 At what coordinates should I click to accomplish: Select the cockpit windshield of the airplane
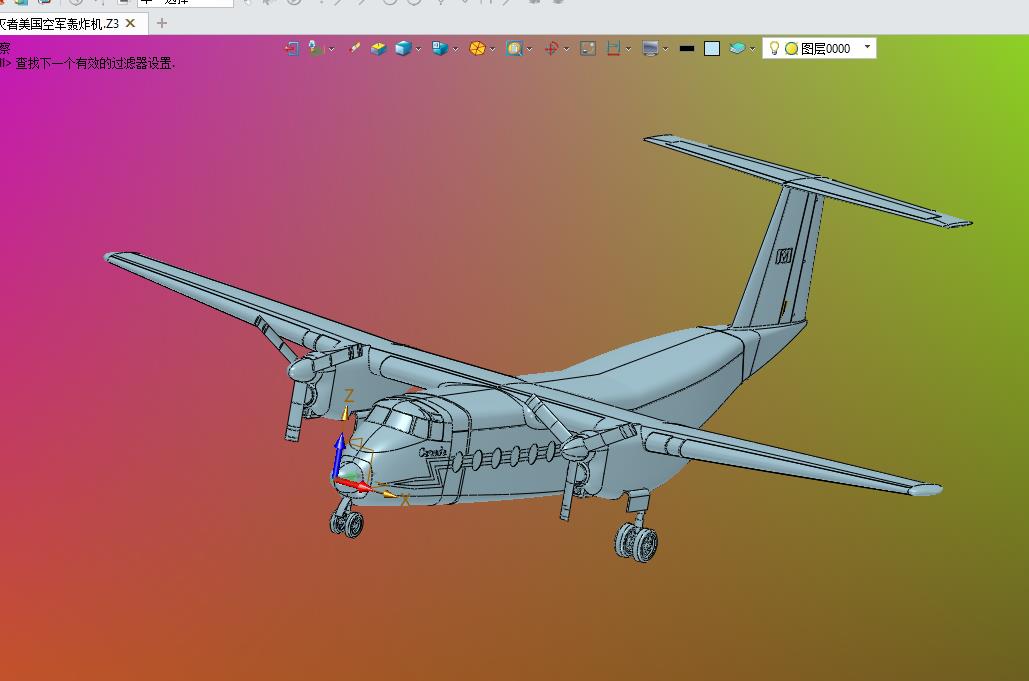(400, 419)
